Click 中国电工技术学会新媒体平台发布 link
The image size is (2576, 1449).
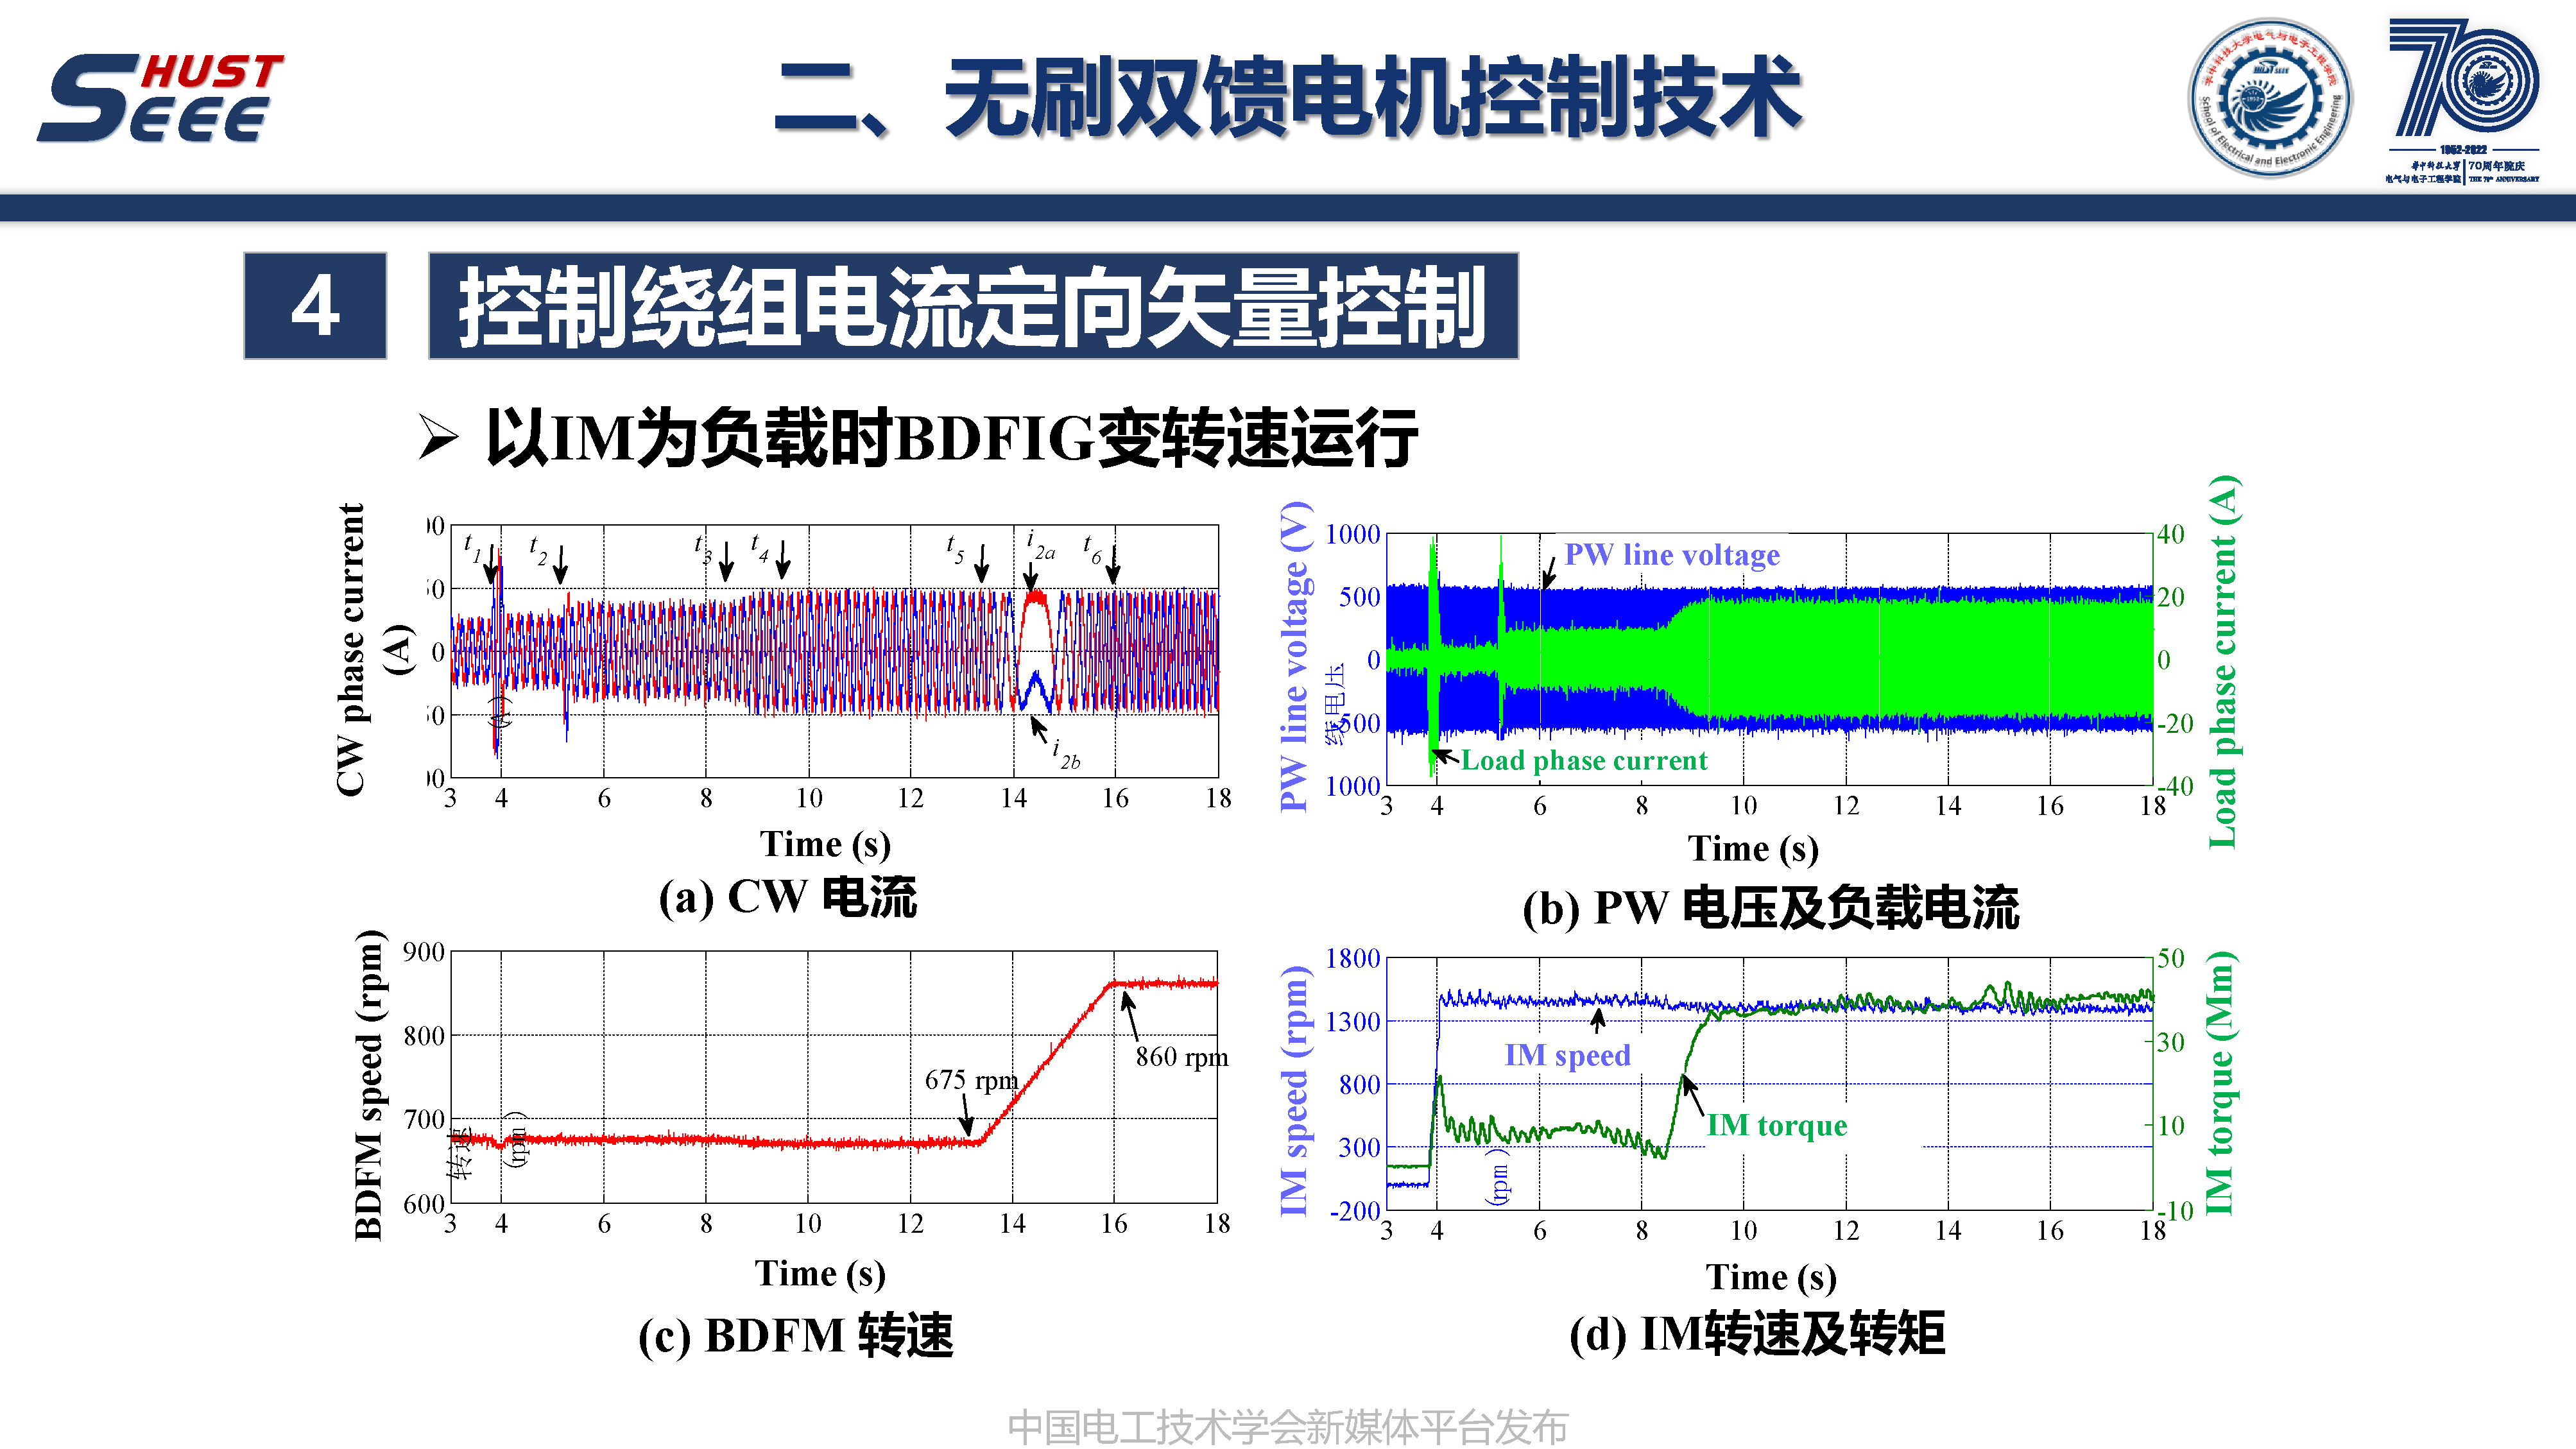click(1288, 1407)
